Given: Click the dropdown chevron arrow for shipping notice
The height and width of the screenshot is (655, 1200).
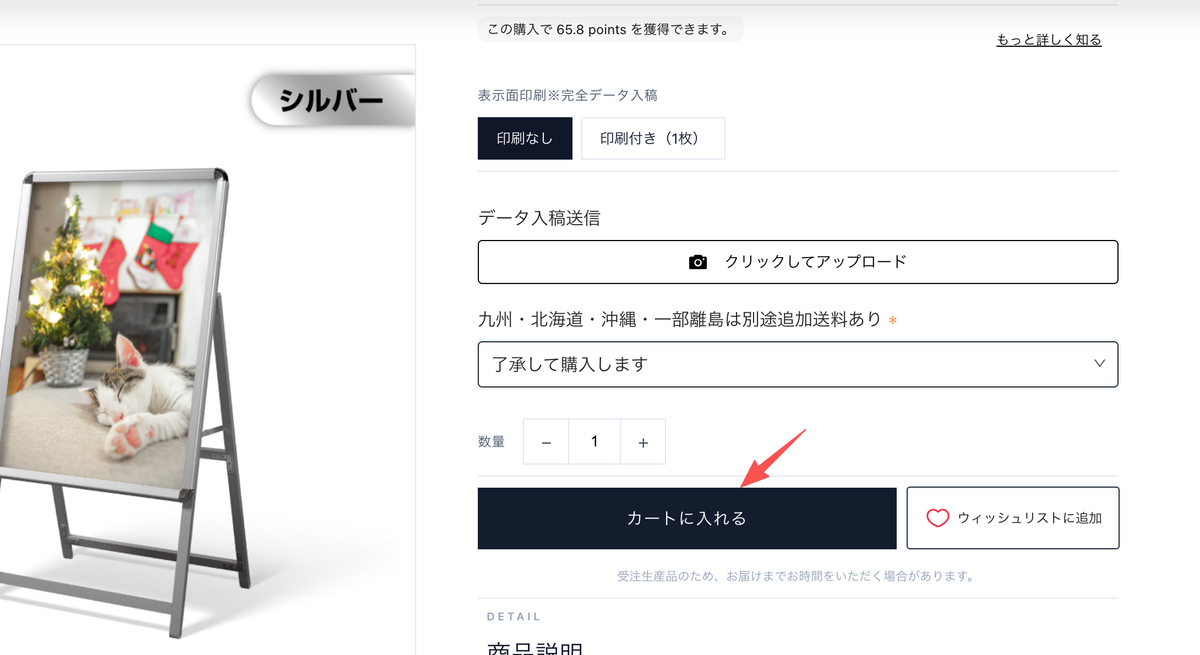Looking at the screenshot, I should coord(1100,363).
